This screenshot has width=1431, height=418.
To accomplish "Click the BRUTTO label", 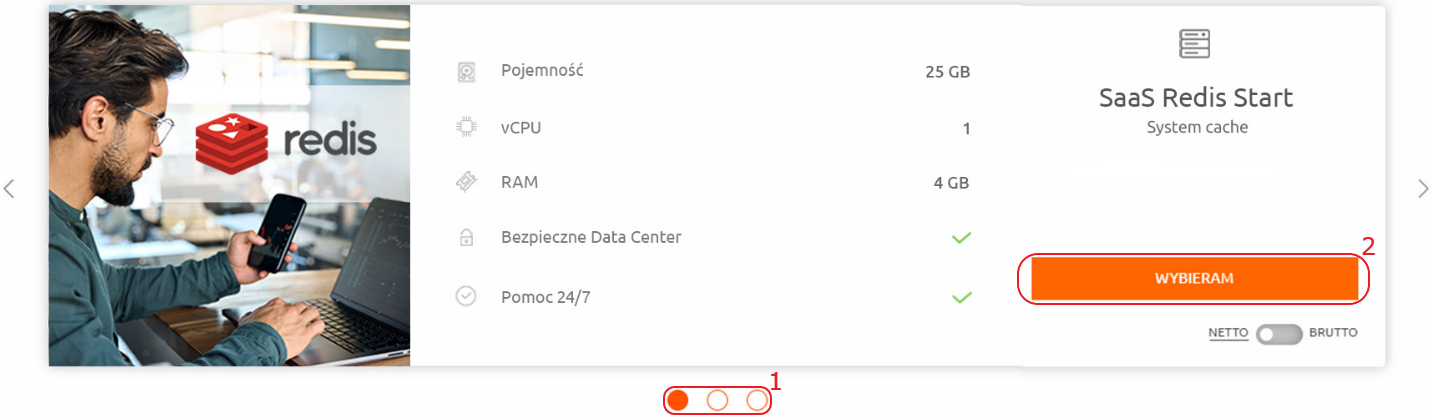I will point(1334,333).
